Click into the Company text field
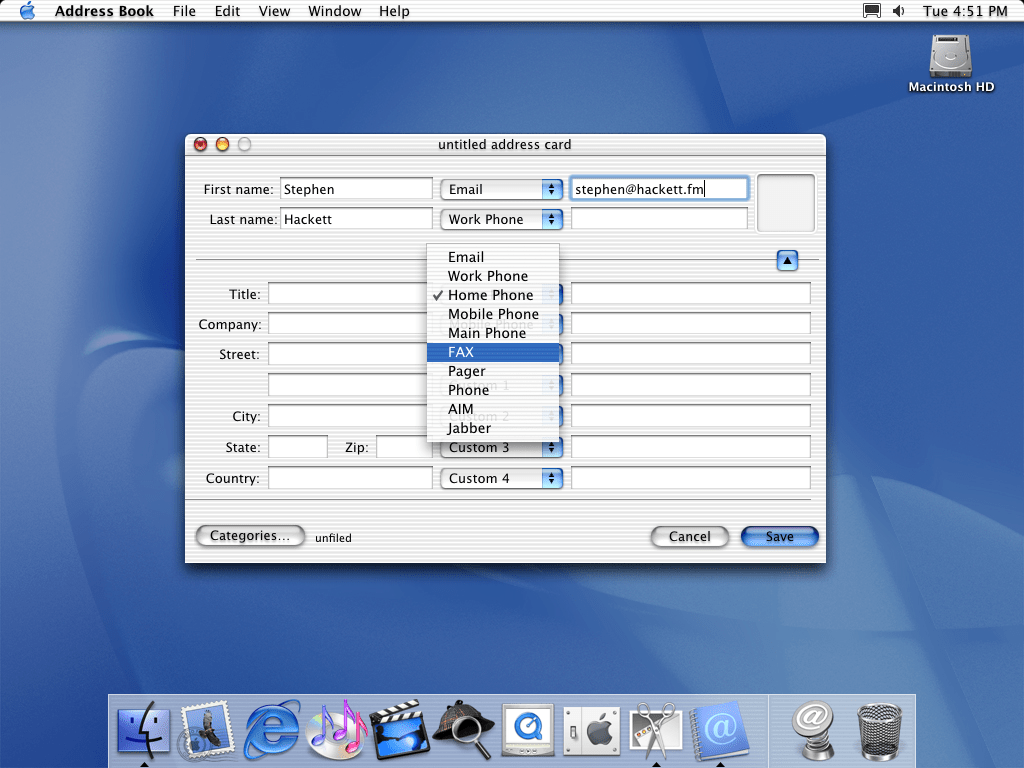Viewport: 1024px width, 768px height. click(x=347, y=324)
